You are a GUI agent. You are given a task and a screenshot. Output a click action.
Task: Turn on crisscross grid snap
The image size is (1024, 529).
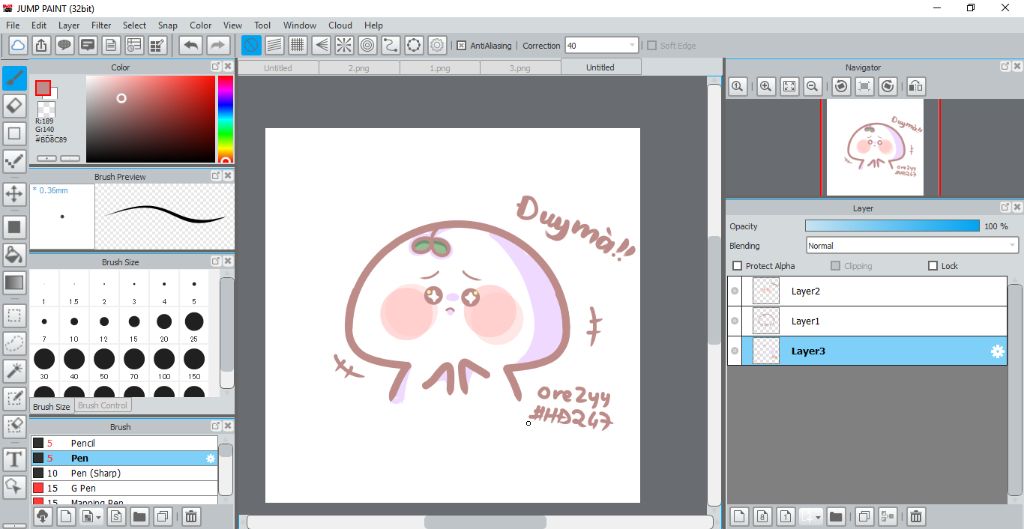(298, 45)
